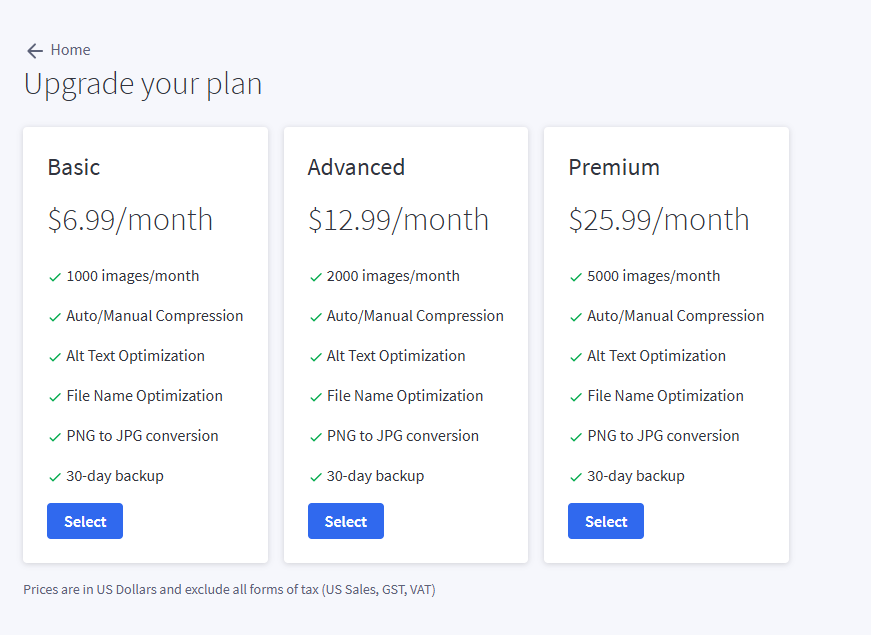The width and height of the screenshot is (871, 635).
Task: Click the Upgrade your plan title
Action: 143,84
